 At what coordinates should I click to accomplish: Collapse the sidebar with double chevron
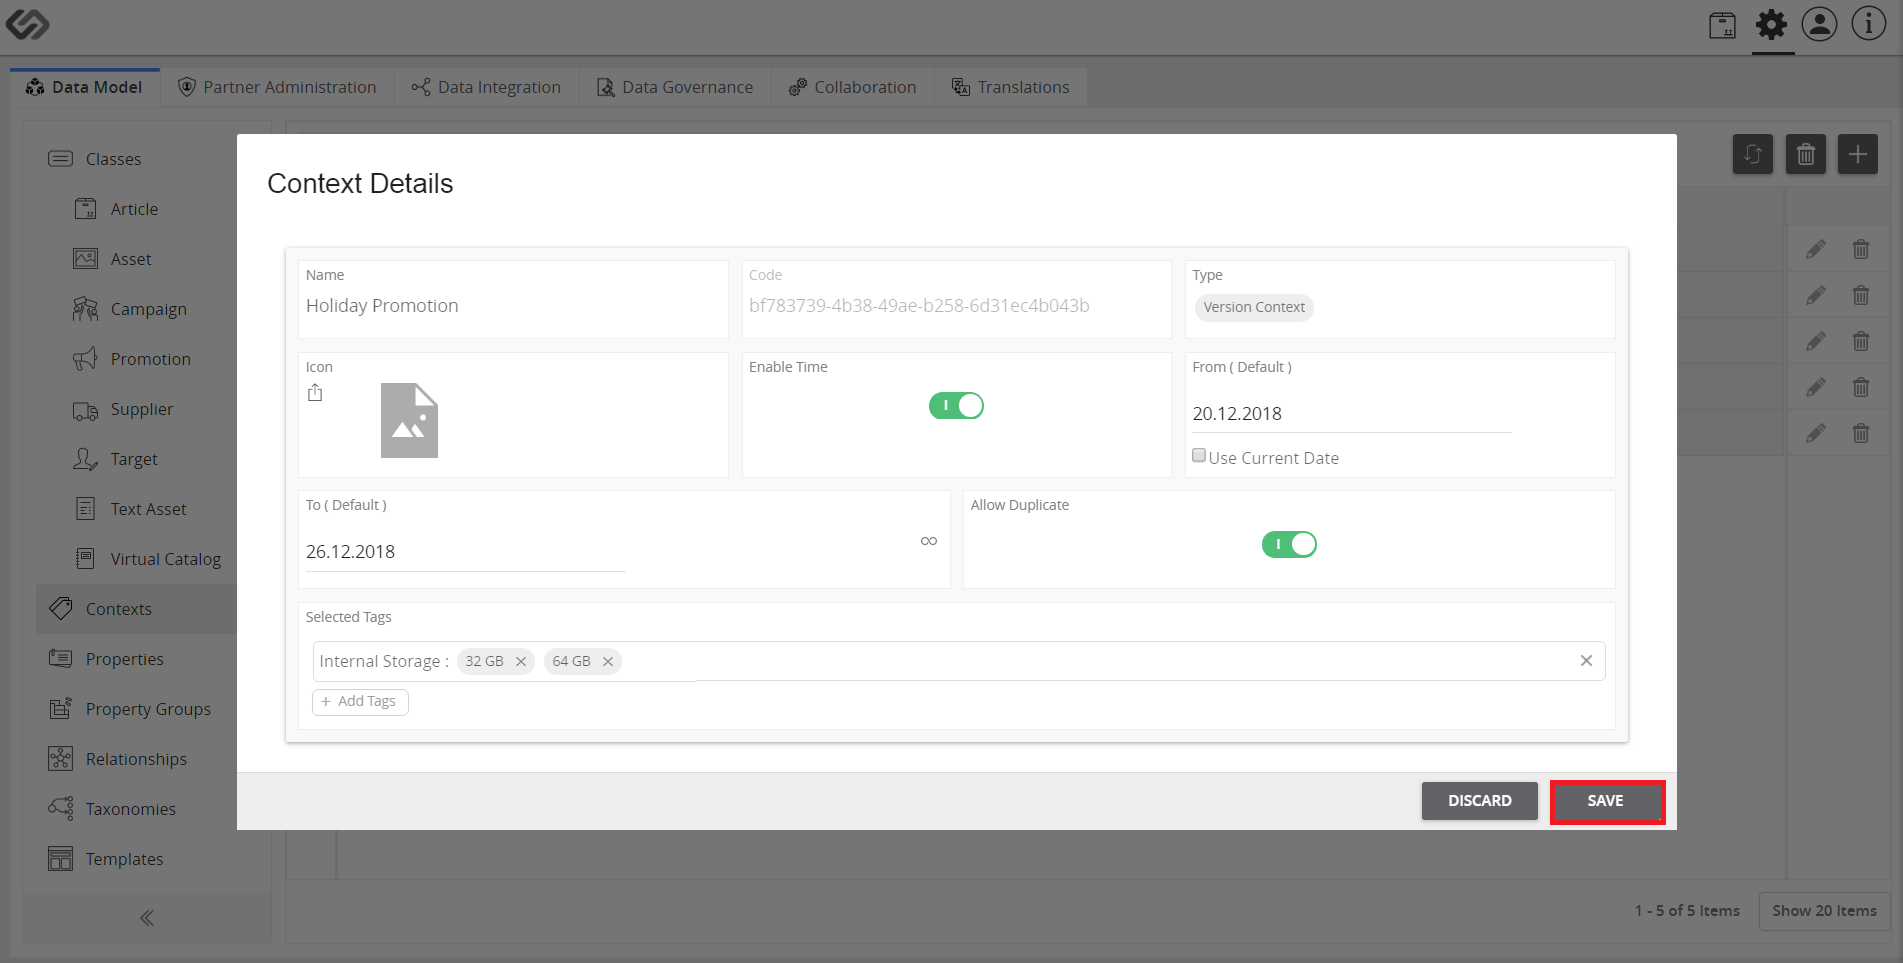pos(147,918)
